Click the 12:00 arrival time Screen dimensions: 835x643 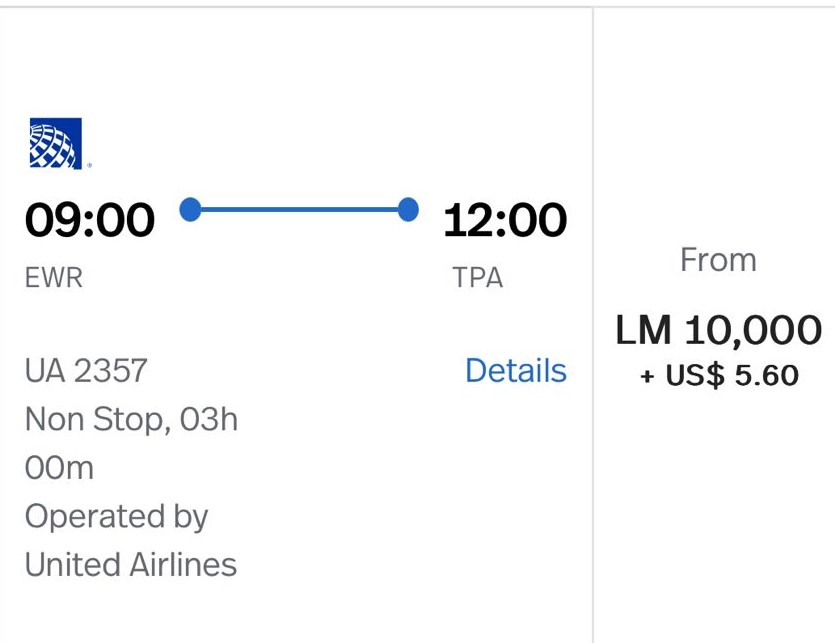[504, 220]
